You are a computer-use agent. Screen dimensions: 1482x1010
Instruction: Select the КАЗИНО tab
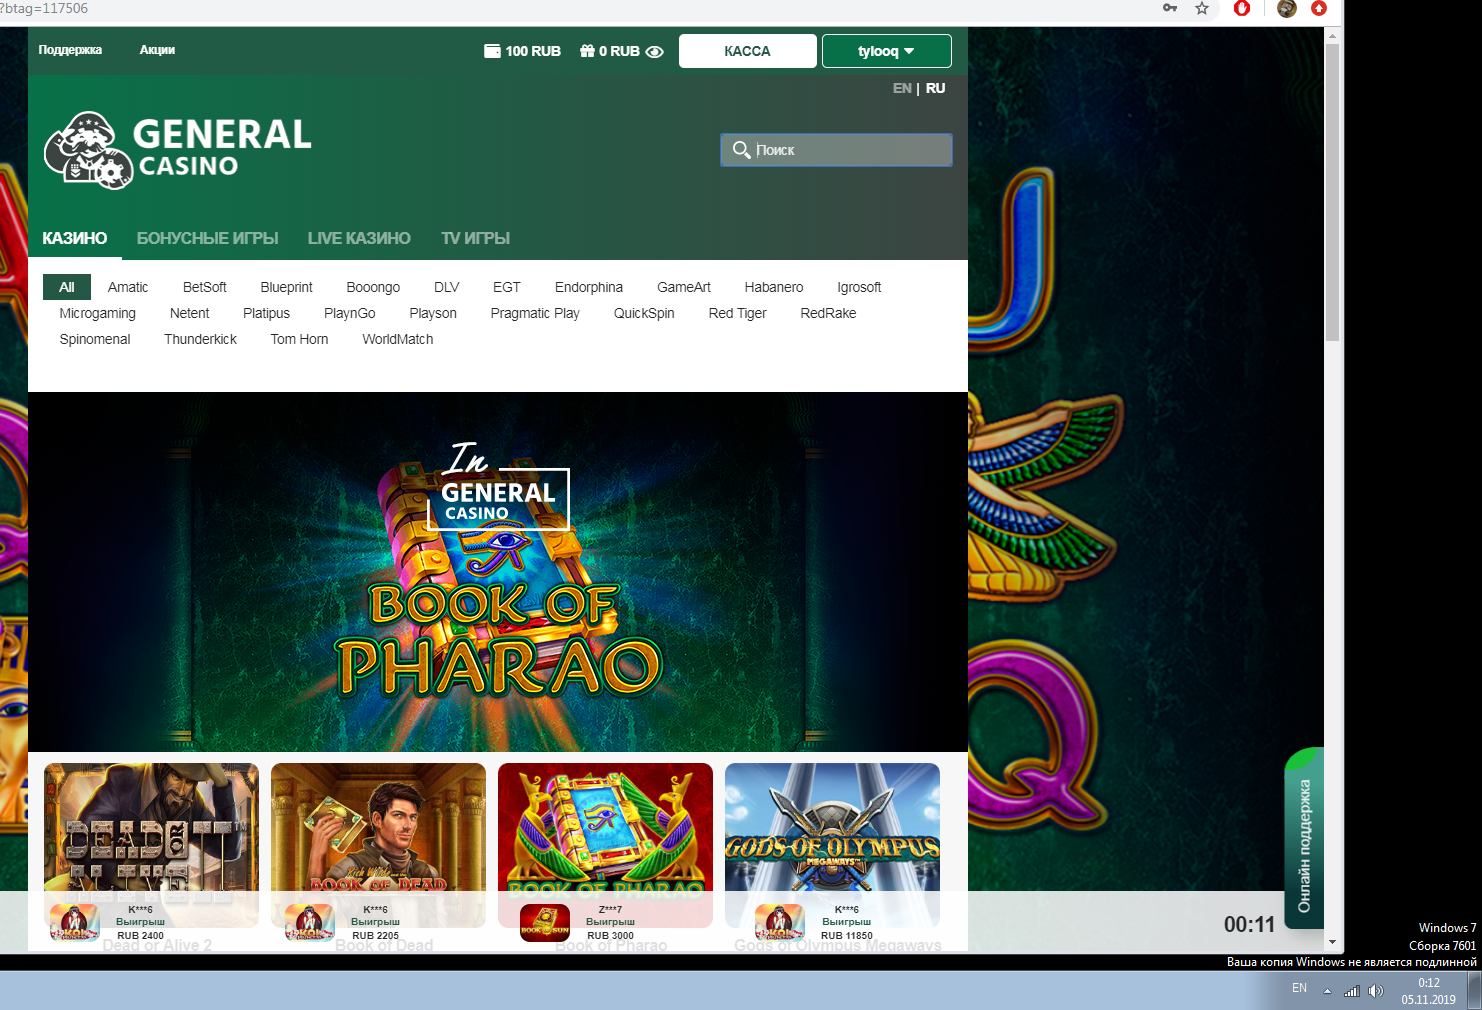(x=75, y=238)
